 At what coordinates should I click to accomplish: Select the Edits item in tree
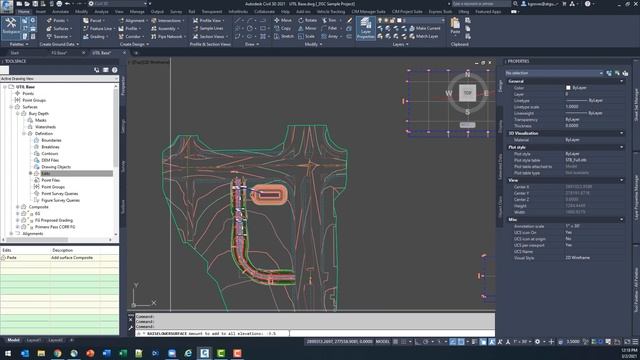[45, 173]
